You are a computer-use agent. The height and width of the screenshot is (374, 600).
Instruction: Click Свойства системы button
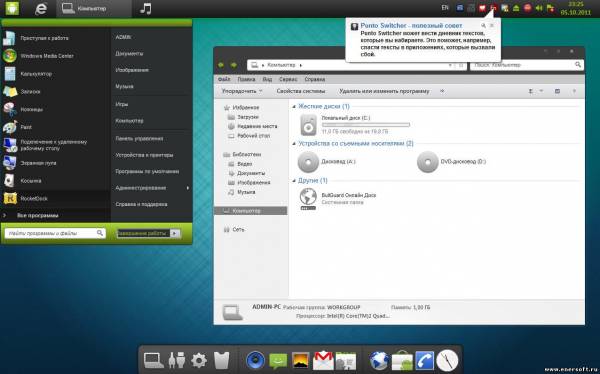pyautogui.click(x=301, y=91)
